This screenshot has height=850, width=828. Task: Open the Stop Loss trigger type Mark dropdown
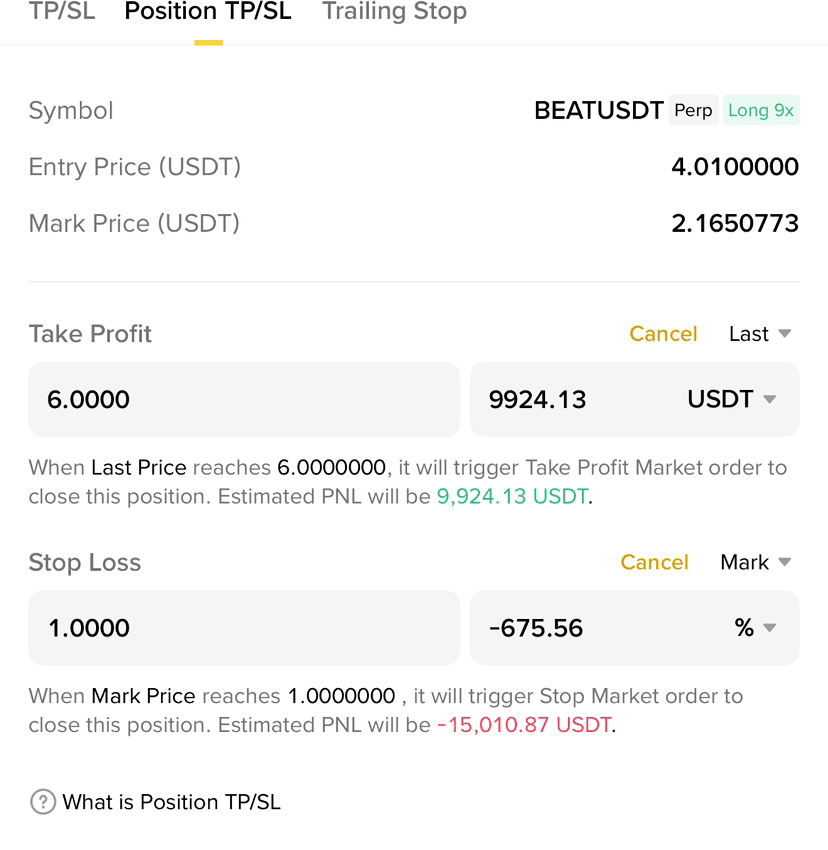coord(756,563)
